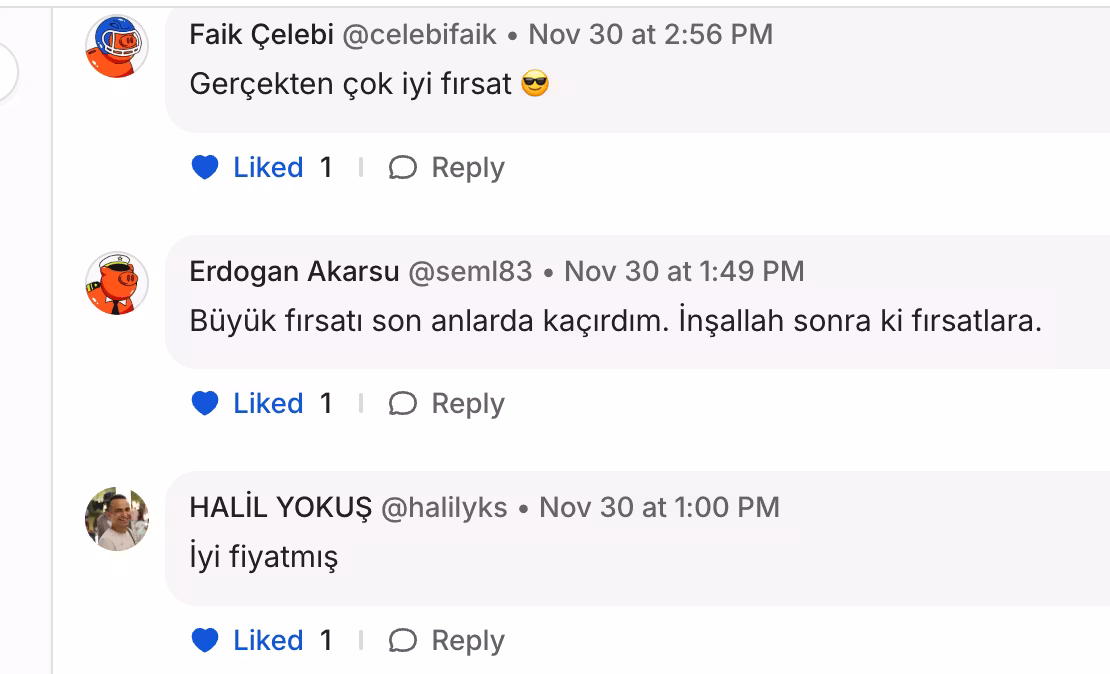Click the @halilyks handle
The width and height of the screenshot is (1110, 674).
[444, 507]
